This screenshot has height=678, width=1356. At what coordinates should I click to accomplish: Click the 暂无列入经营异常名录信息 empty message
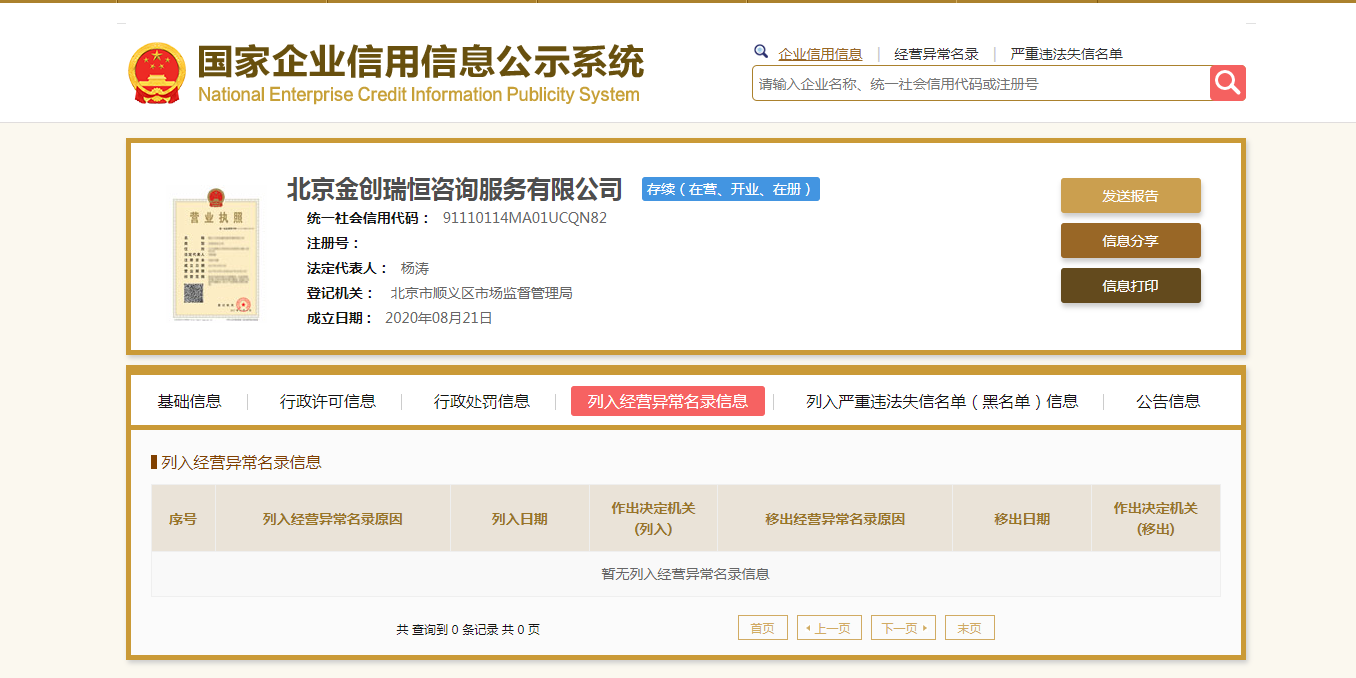point(685,574)
